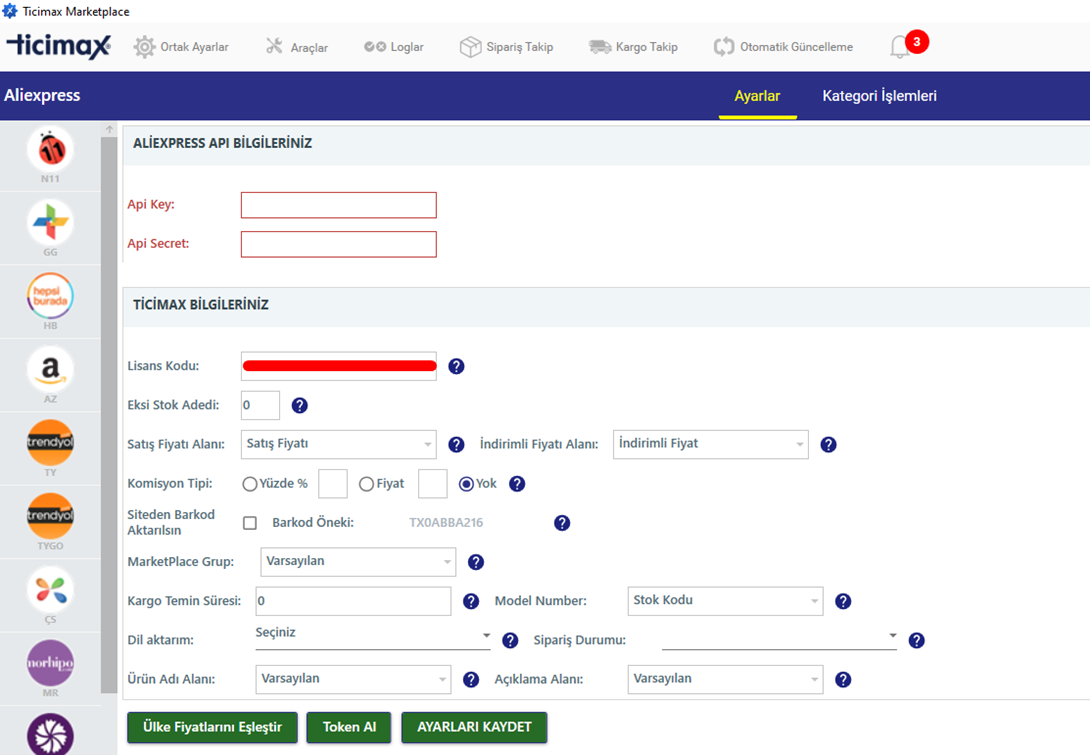Screen dimensions: 1090x755
Task: Open the Hepsiburada HB marketplace
Action: [x=50, y=296]
